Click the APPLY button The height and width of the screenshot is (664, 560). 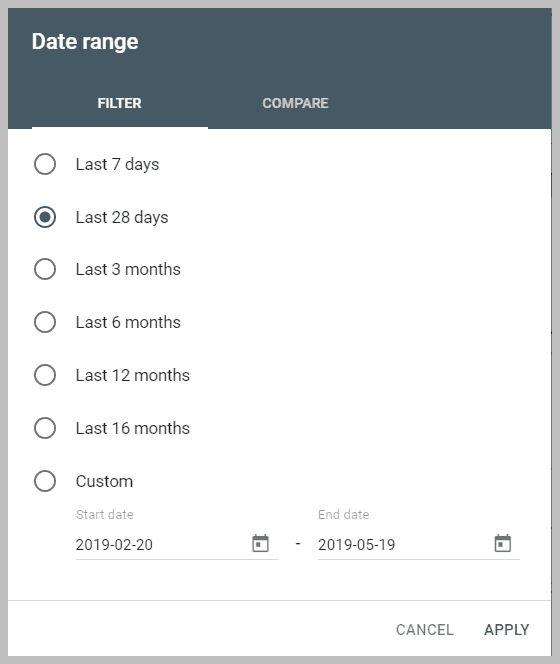click(507, 630)
